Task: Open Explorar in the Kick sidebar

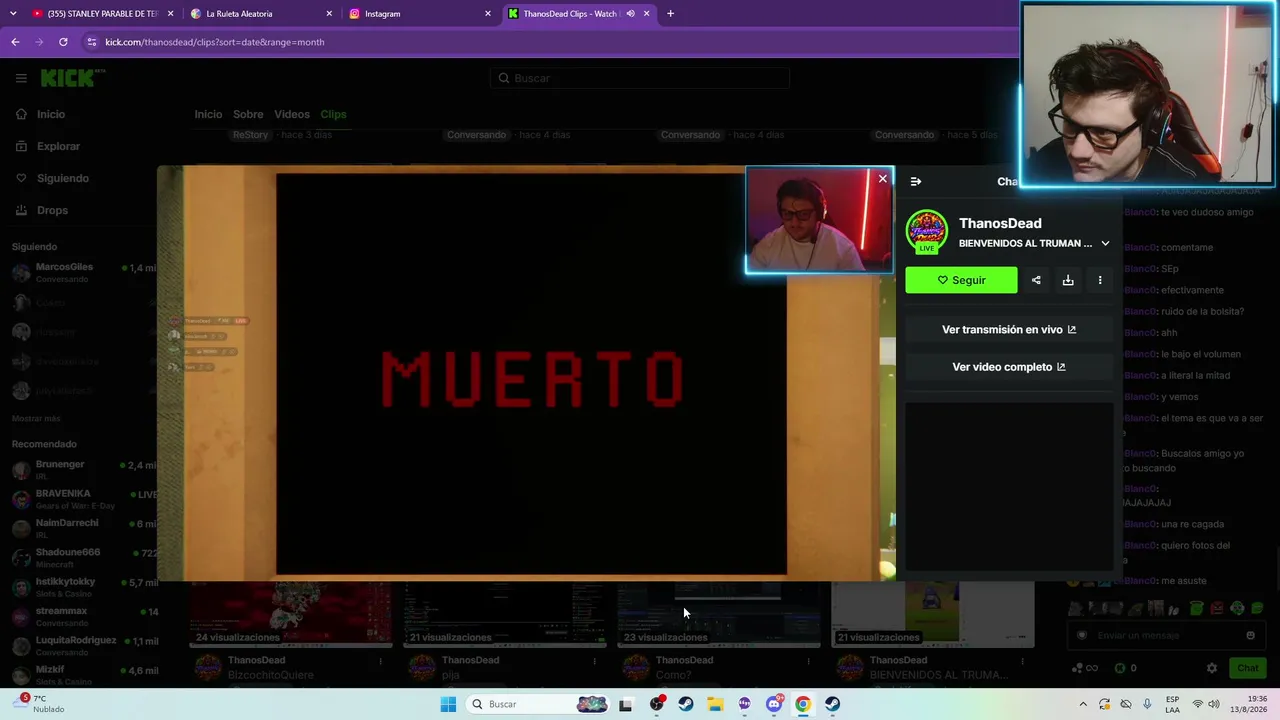Action: [x=47, y=146]
